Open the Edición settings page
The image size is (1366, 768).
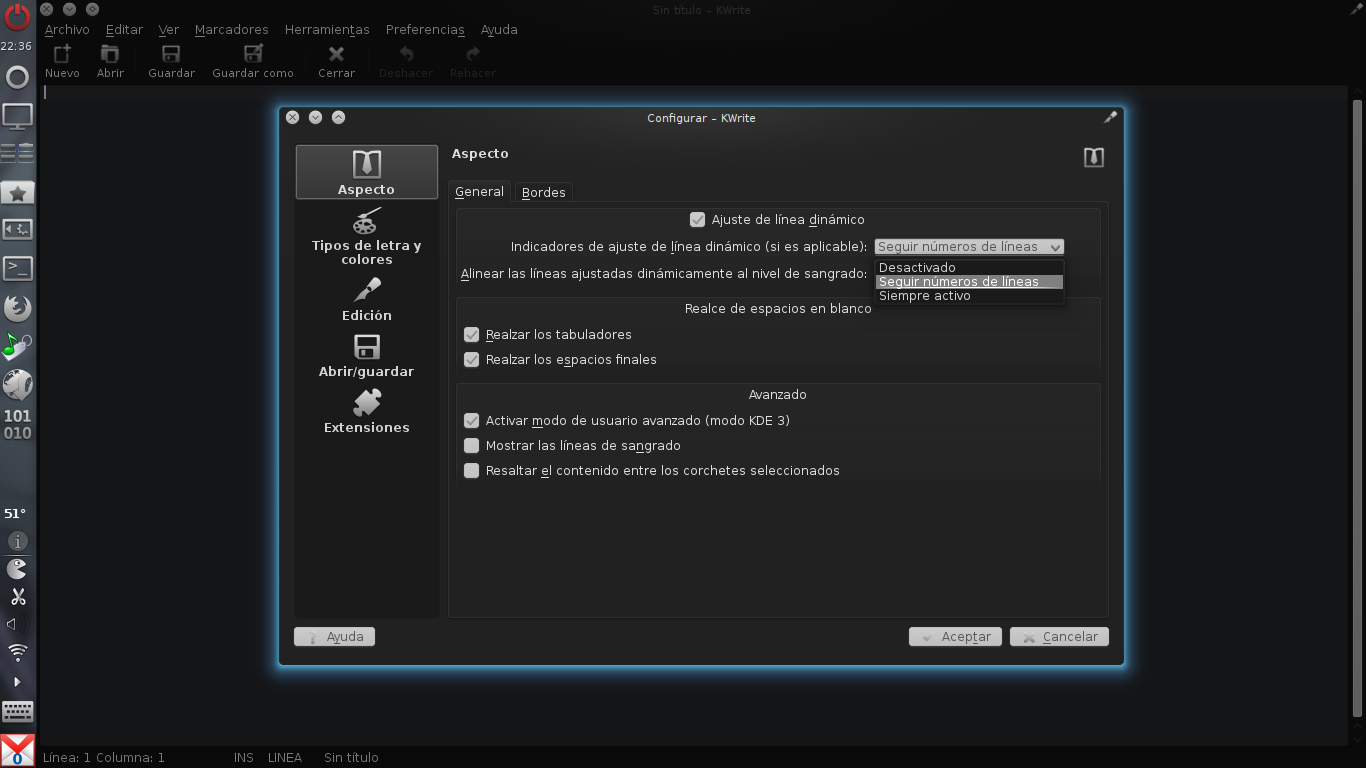click(x=366, y=300)
